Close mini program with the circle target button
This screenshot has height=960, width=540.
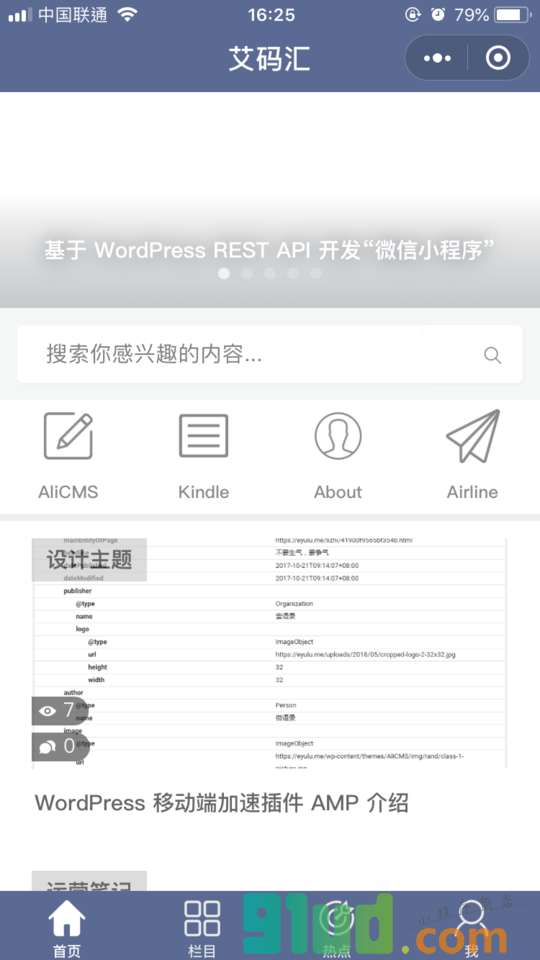498,58
